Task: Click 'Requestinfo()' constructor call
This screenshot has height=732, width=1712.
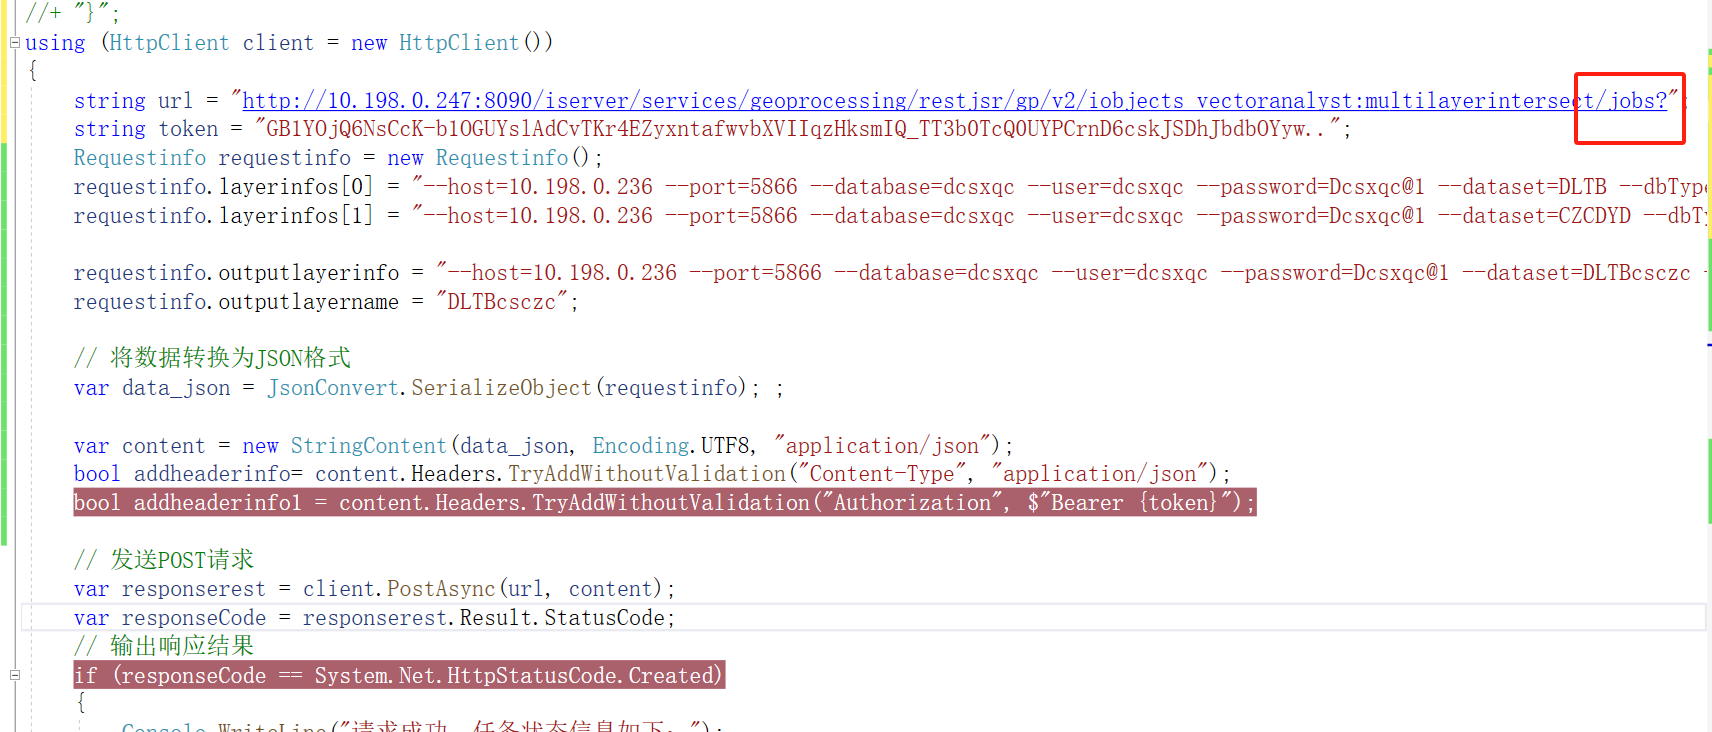Action: pyautogui.click(x=514, y=158)
